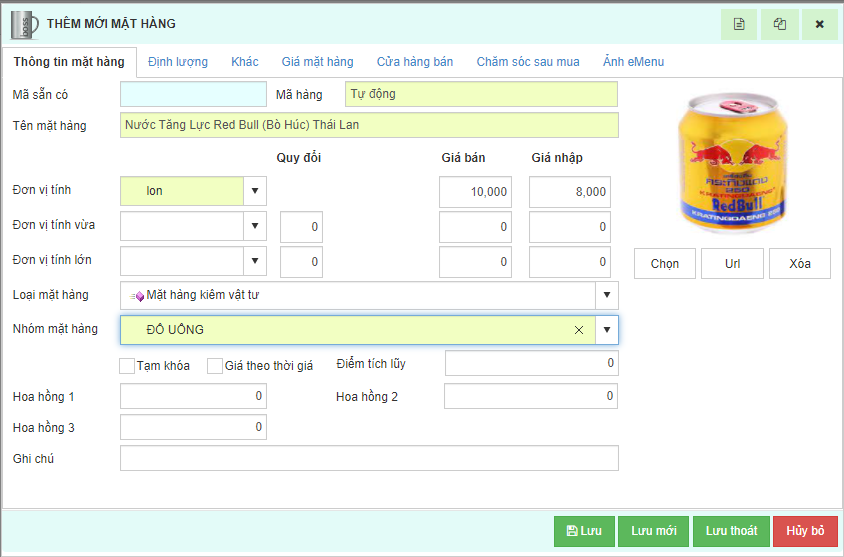
Task: Click the Giá bán field showing 10,000
Action: coord(475,192)
